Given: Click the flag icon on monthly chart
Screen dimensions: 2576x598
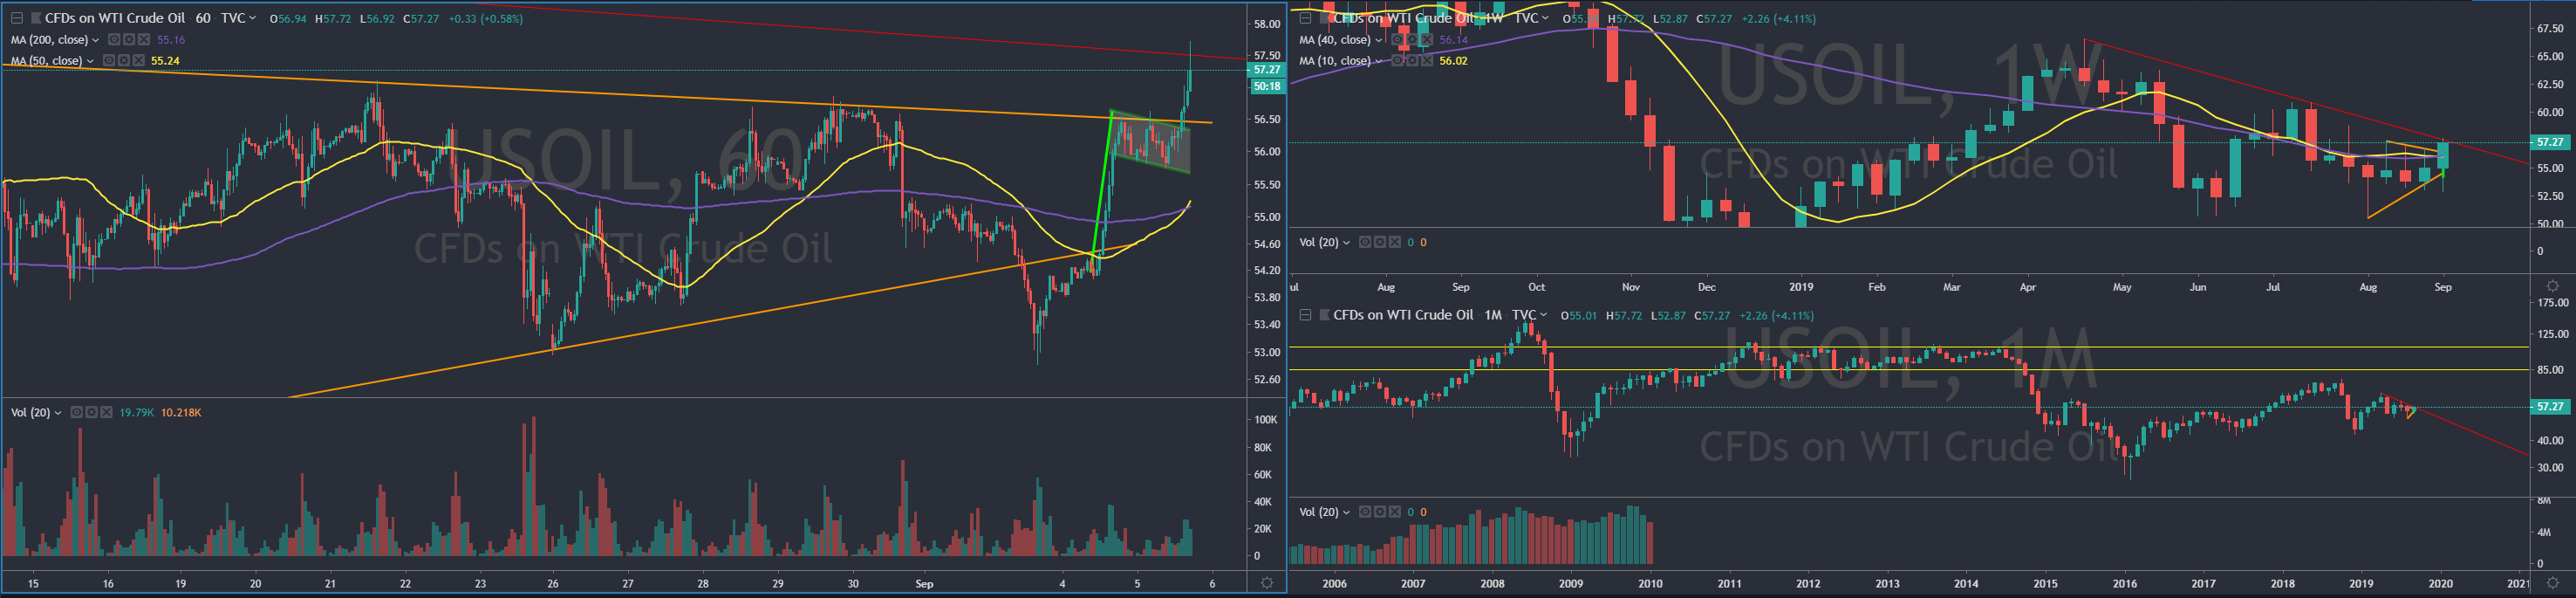Looking at the screenshot, I should (1325, 315).
